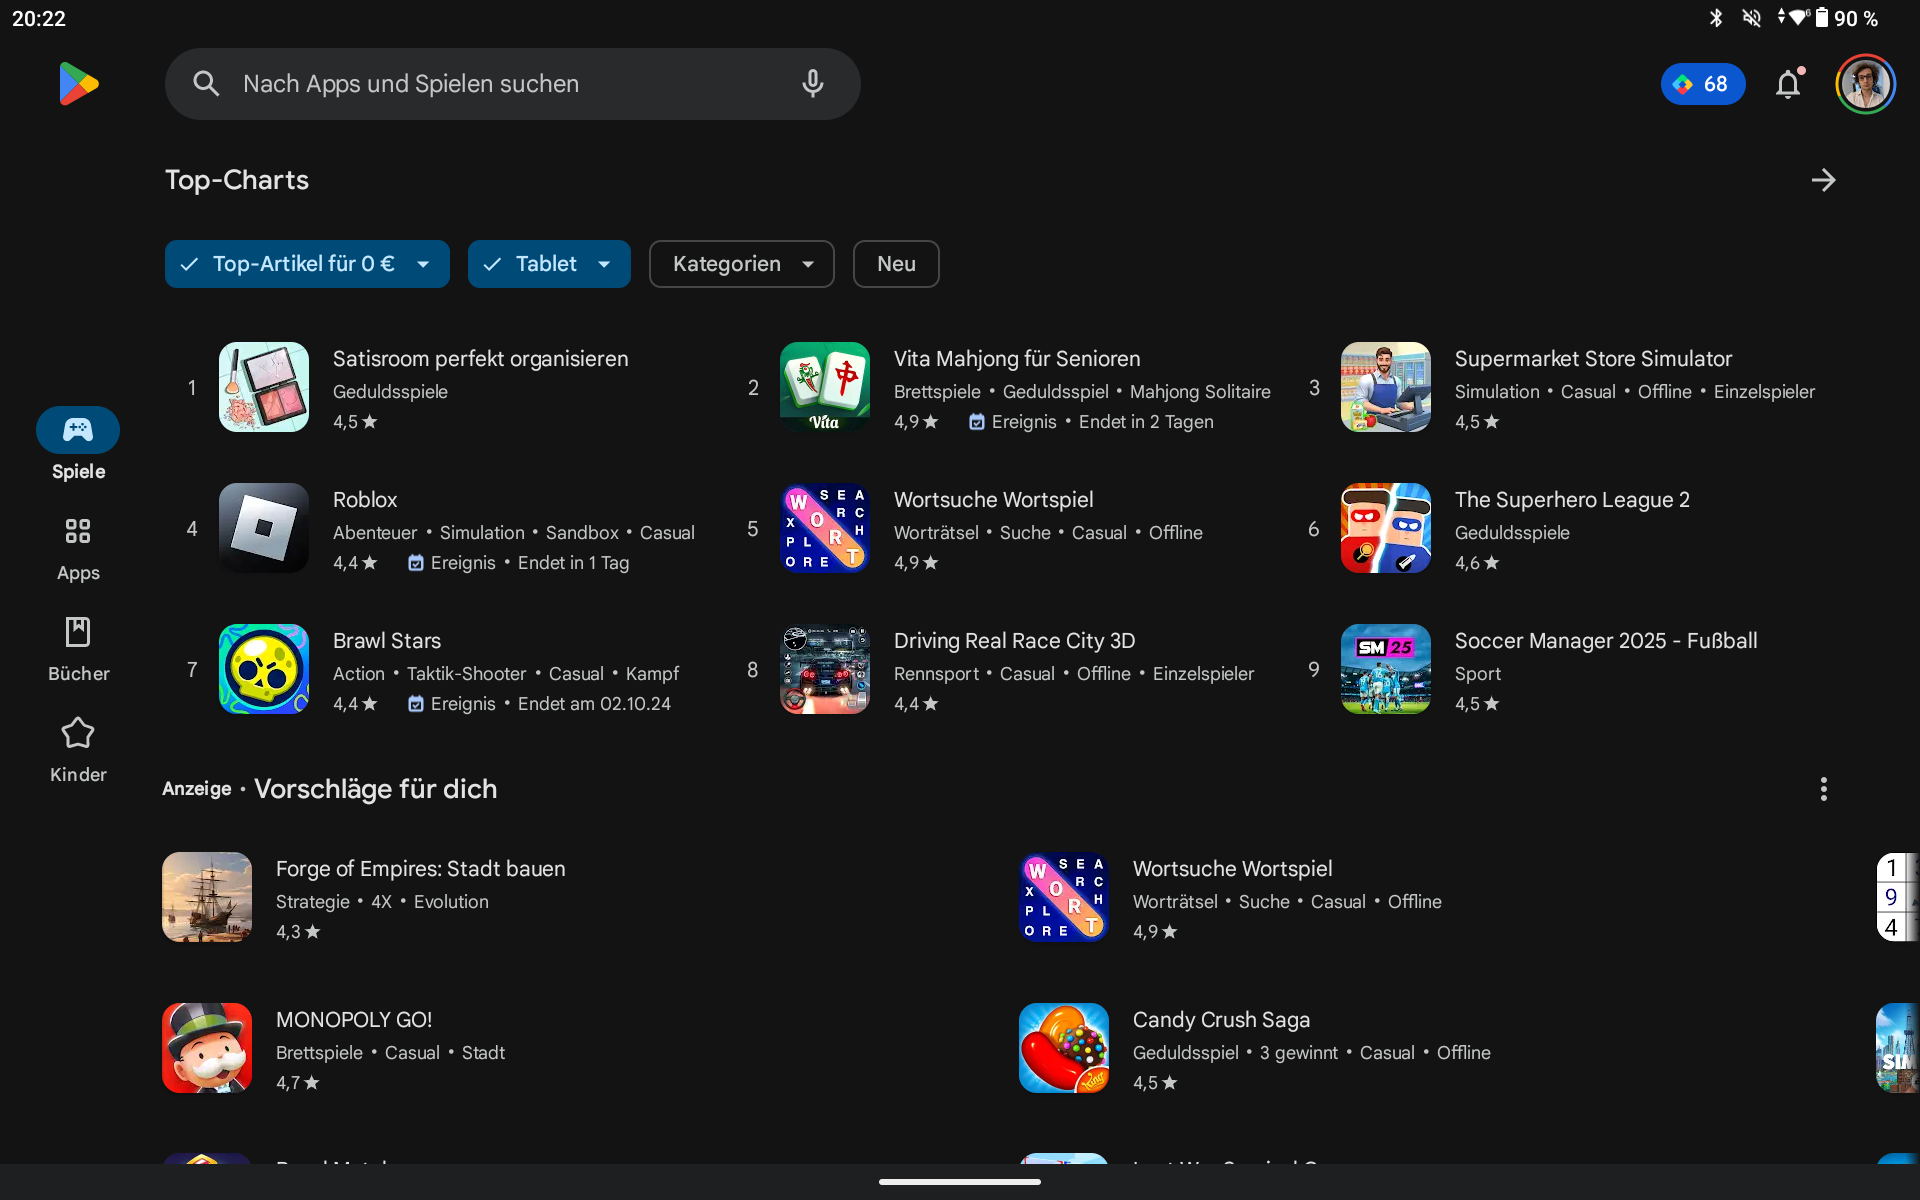Tap the Bluetooth status icon
This screenshot has width=1920, height=1200.
pyautogui.click(x=1716, y=18)
